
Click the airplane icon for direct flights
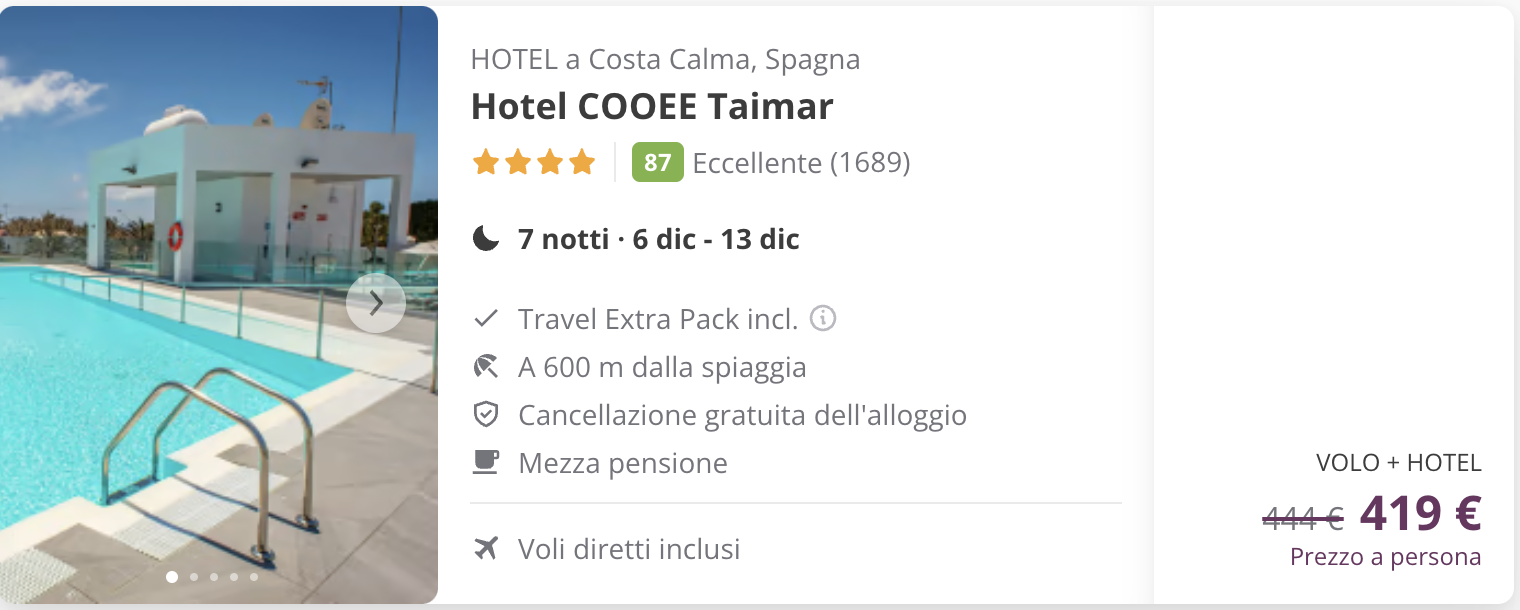click(x=486, y=548)
